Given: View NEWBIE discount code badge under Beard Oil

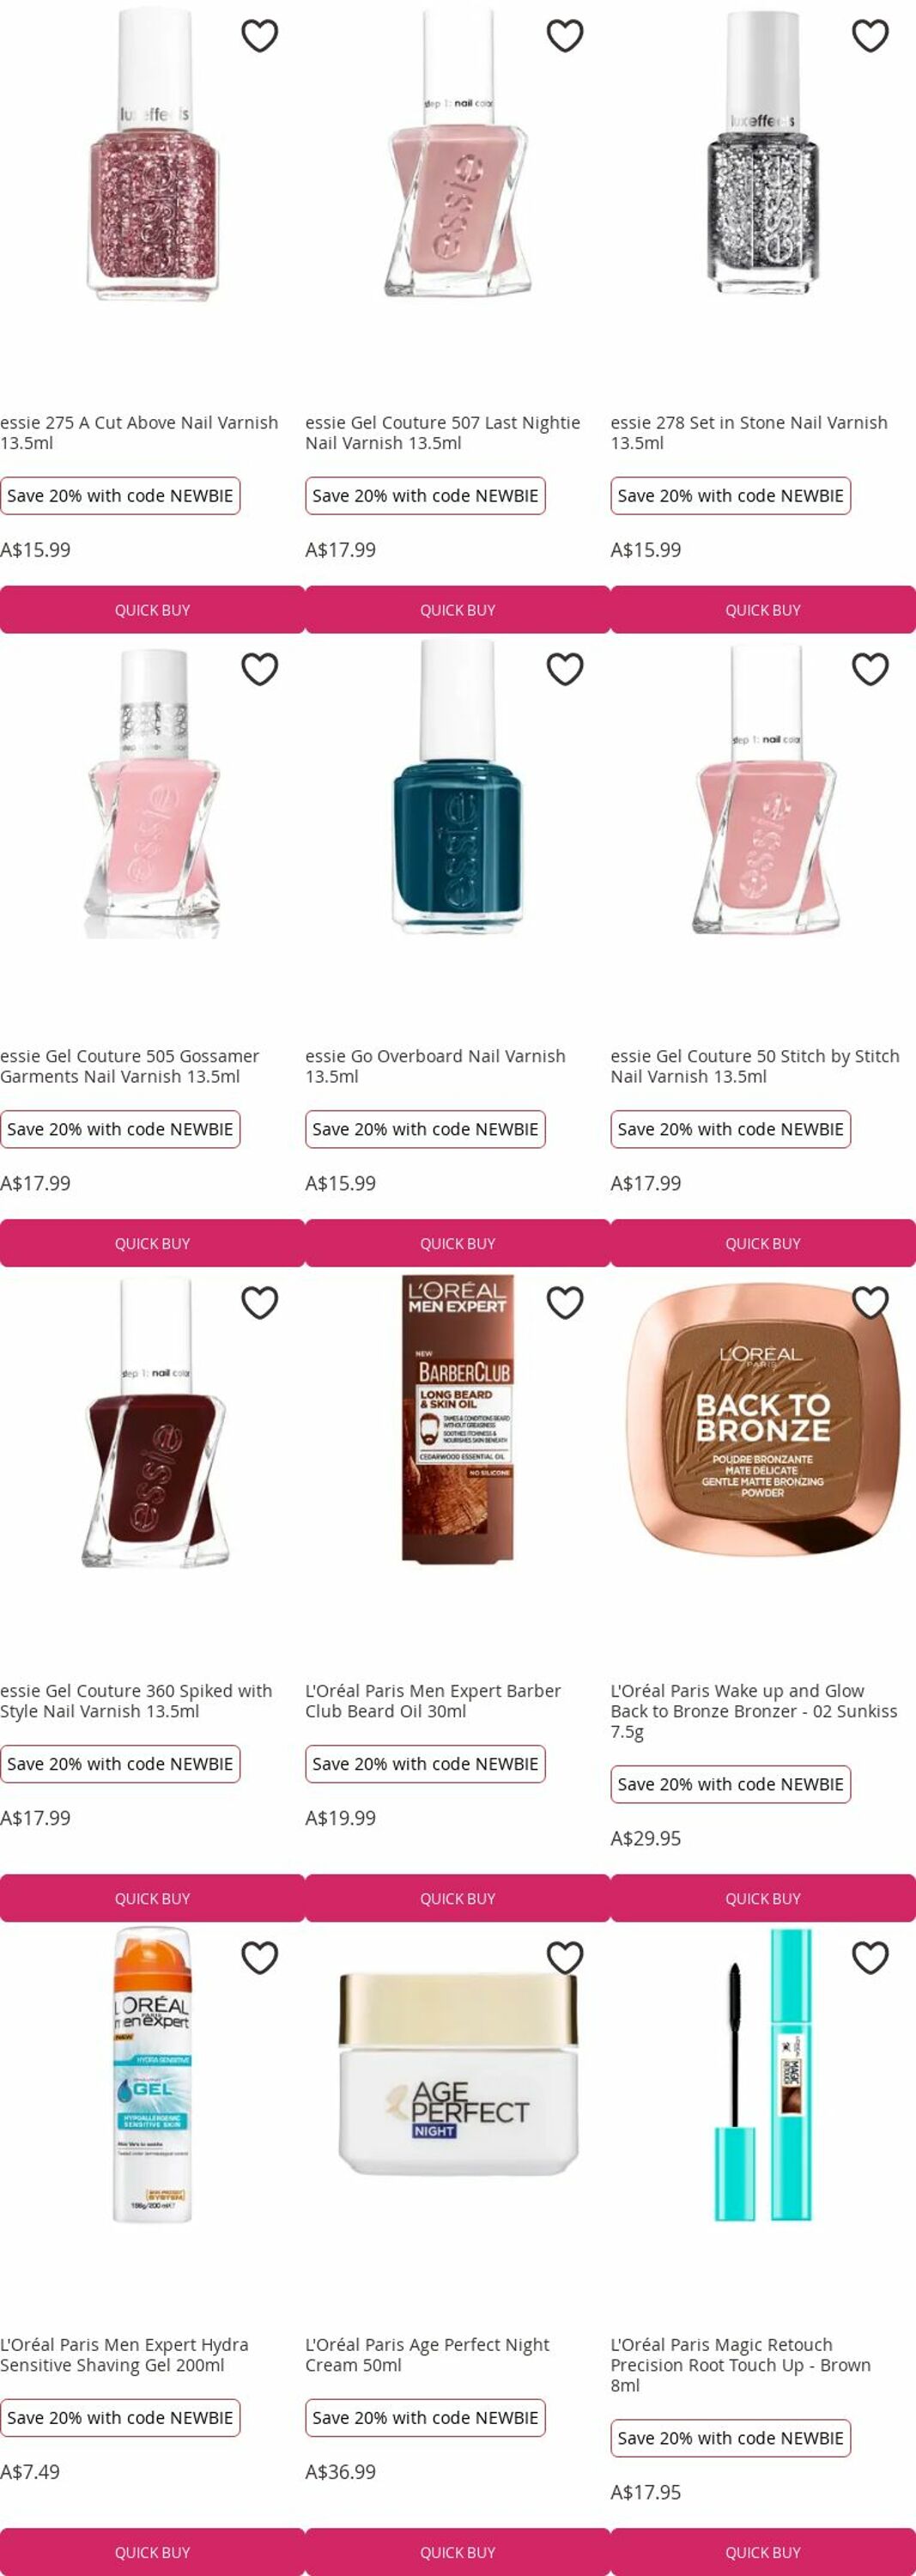Looking at the screenshot, I should (x=425, y=1764).
